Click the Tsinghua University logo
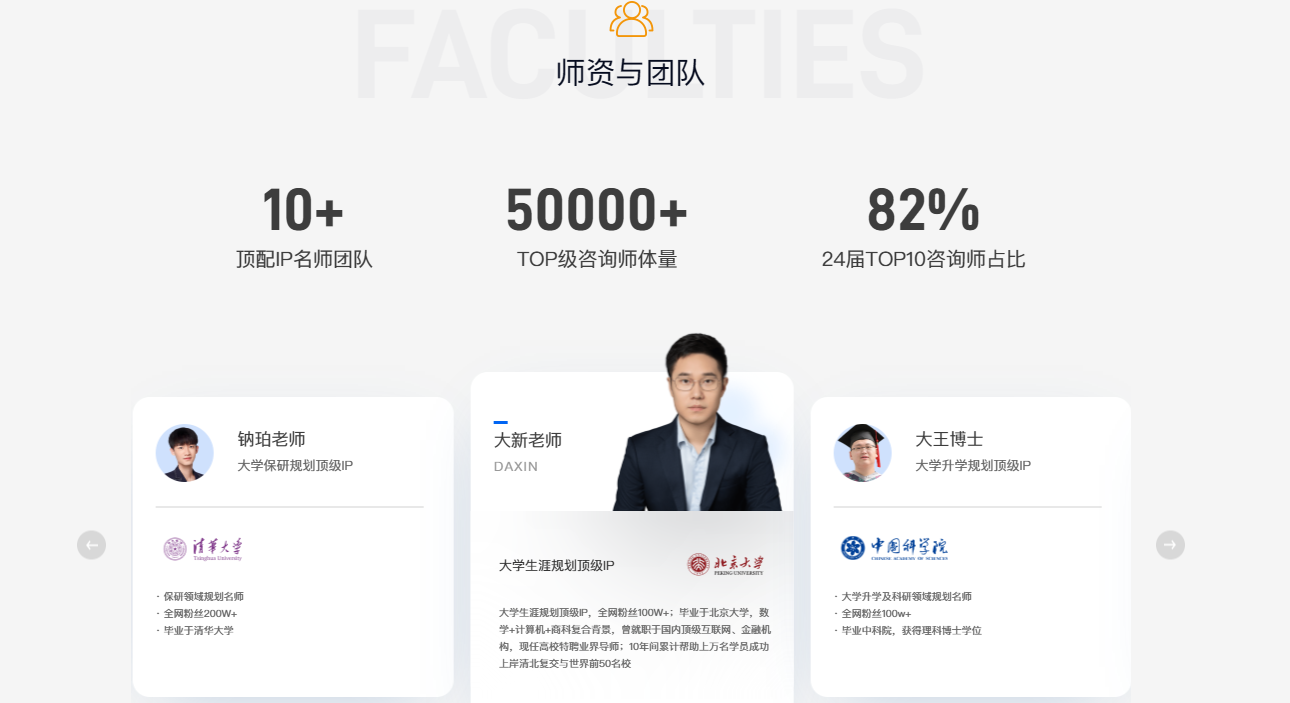The height and width of the screenshot is (703, 1290). click(x=204, y=549)
